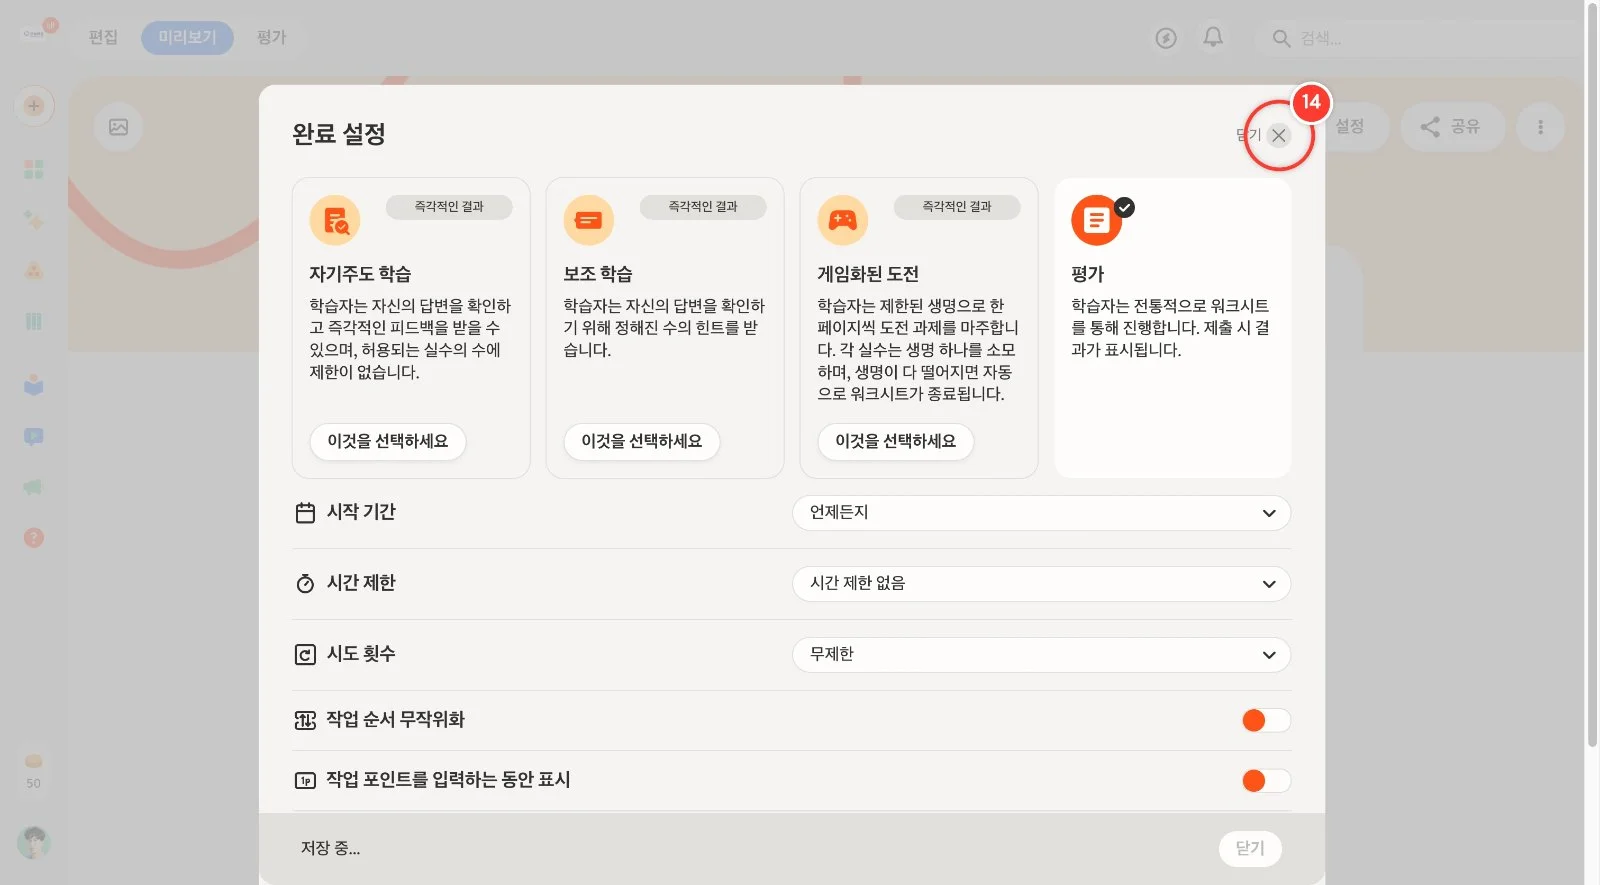1600x885 pixels.
Task: Click the page vertical scrollbar
Action: coord(1592,375)
